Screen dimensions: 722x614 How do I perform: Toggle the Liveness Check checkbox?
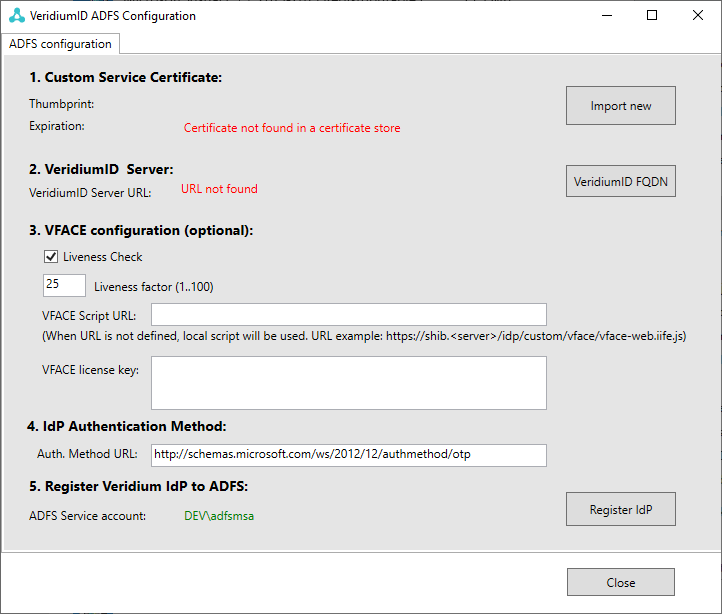(51, 257)
